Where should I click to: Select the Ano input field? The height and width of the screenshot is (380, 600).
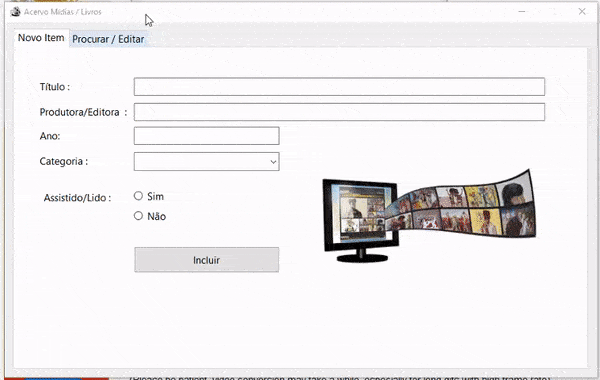[207, 136]
